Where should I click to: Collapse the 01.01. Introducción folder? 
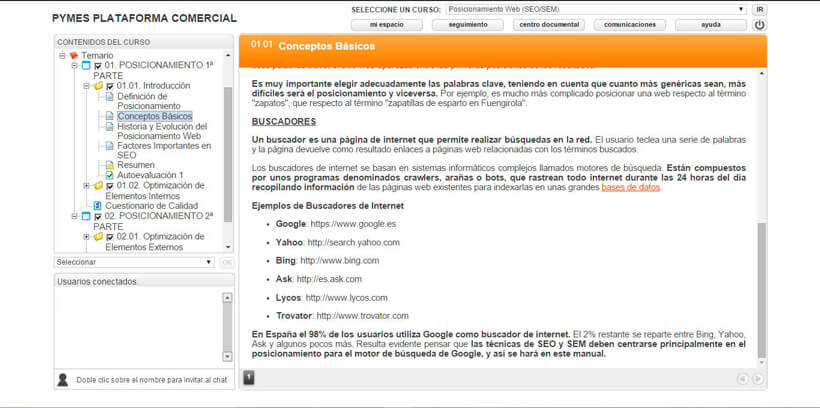[86, 86]
